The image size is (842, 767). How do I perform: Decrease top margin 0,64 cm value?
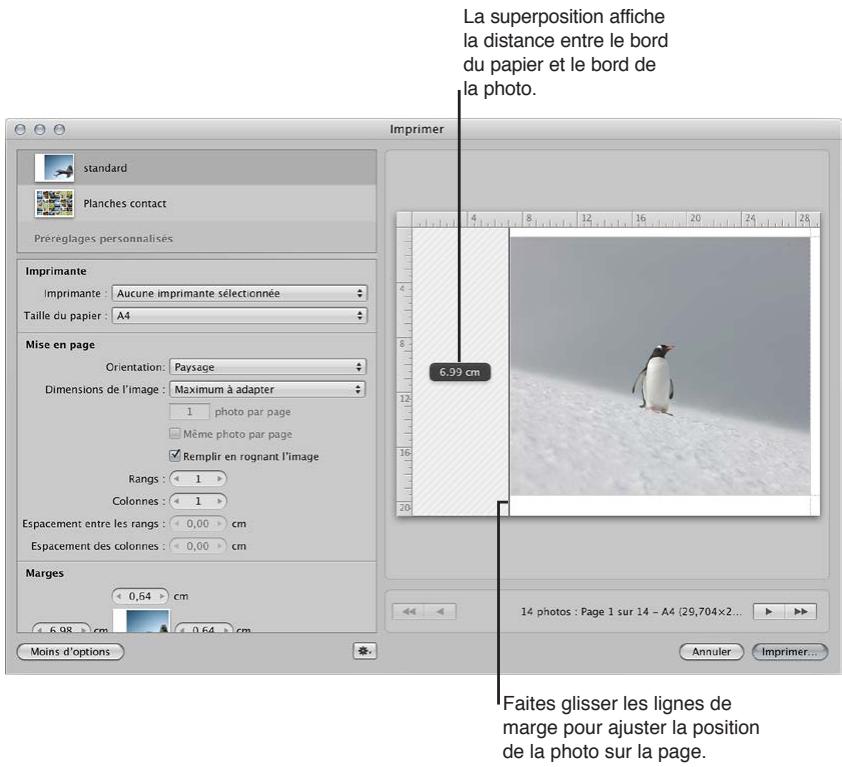point(119,596)
